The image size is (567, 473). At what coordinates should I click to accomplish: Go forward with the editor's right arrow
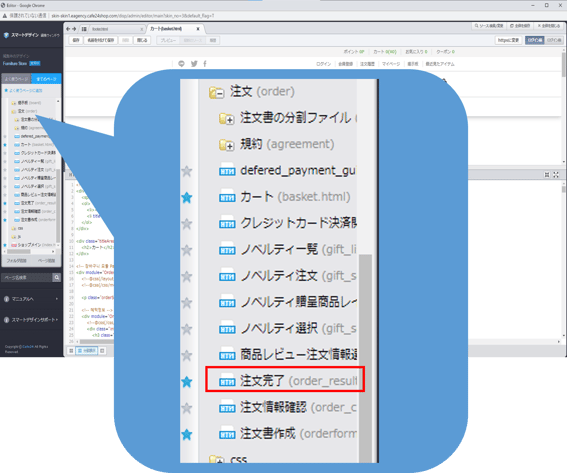pyautogui.click(x=74, y=29)
